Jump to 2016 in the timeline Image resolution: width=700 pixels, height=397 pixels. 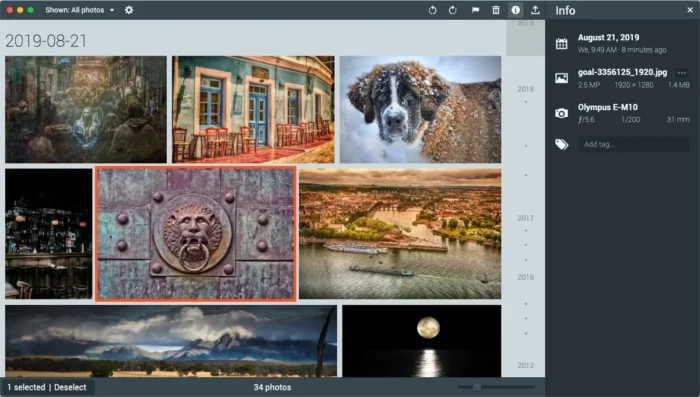point(525,277)
